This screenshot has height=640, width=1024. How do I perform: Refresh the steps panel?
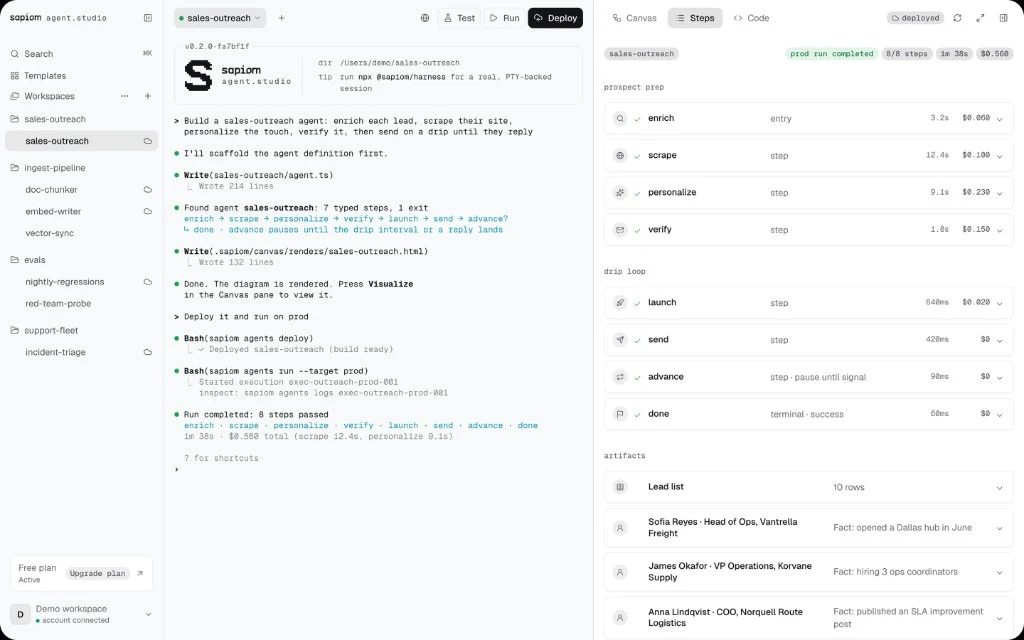pos(957,18)
